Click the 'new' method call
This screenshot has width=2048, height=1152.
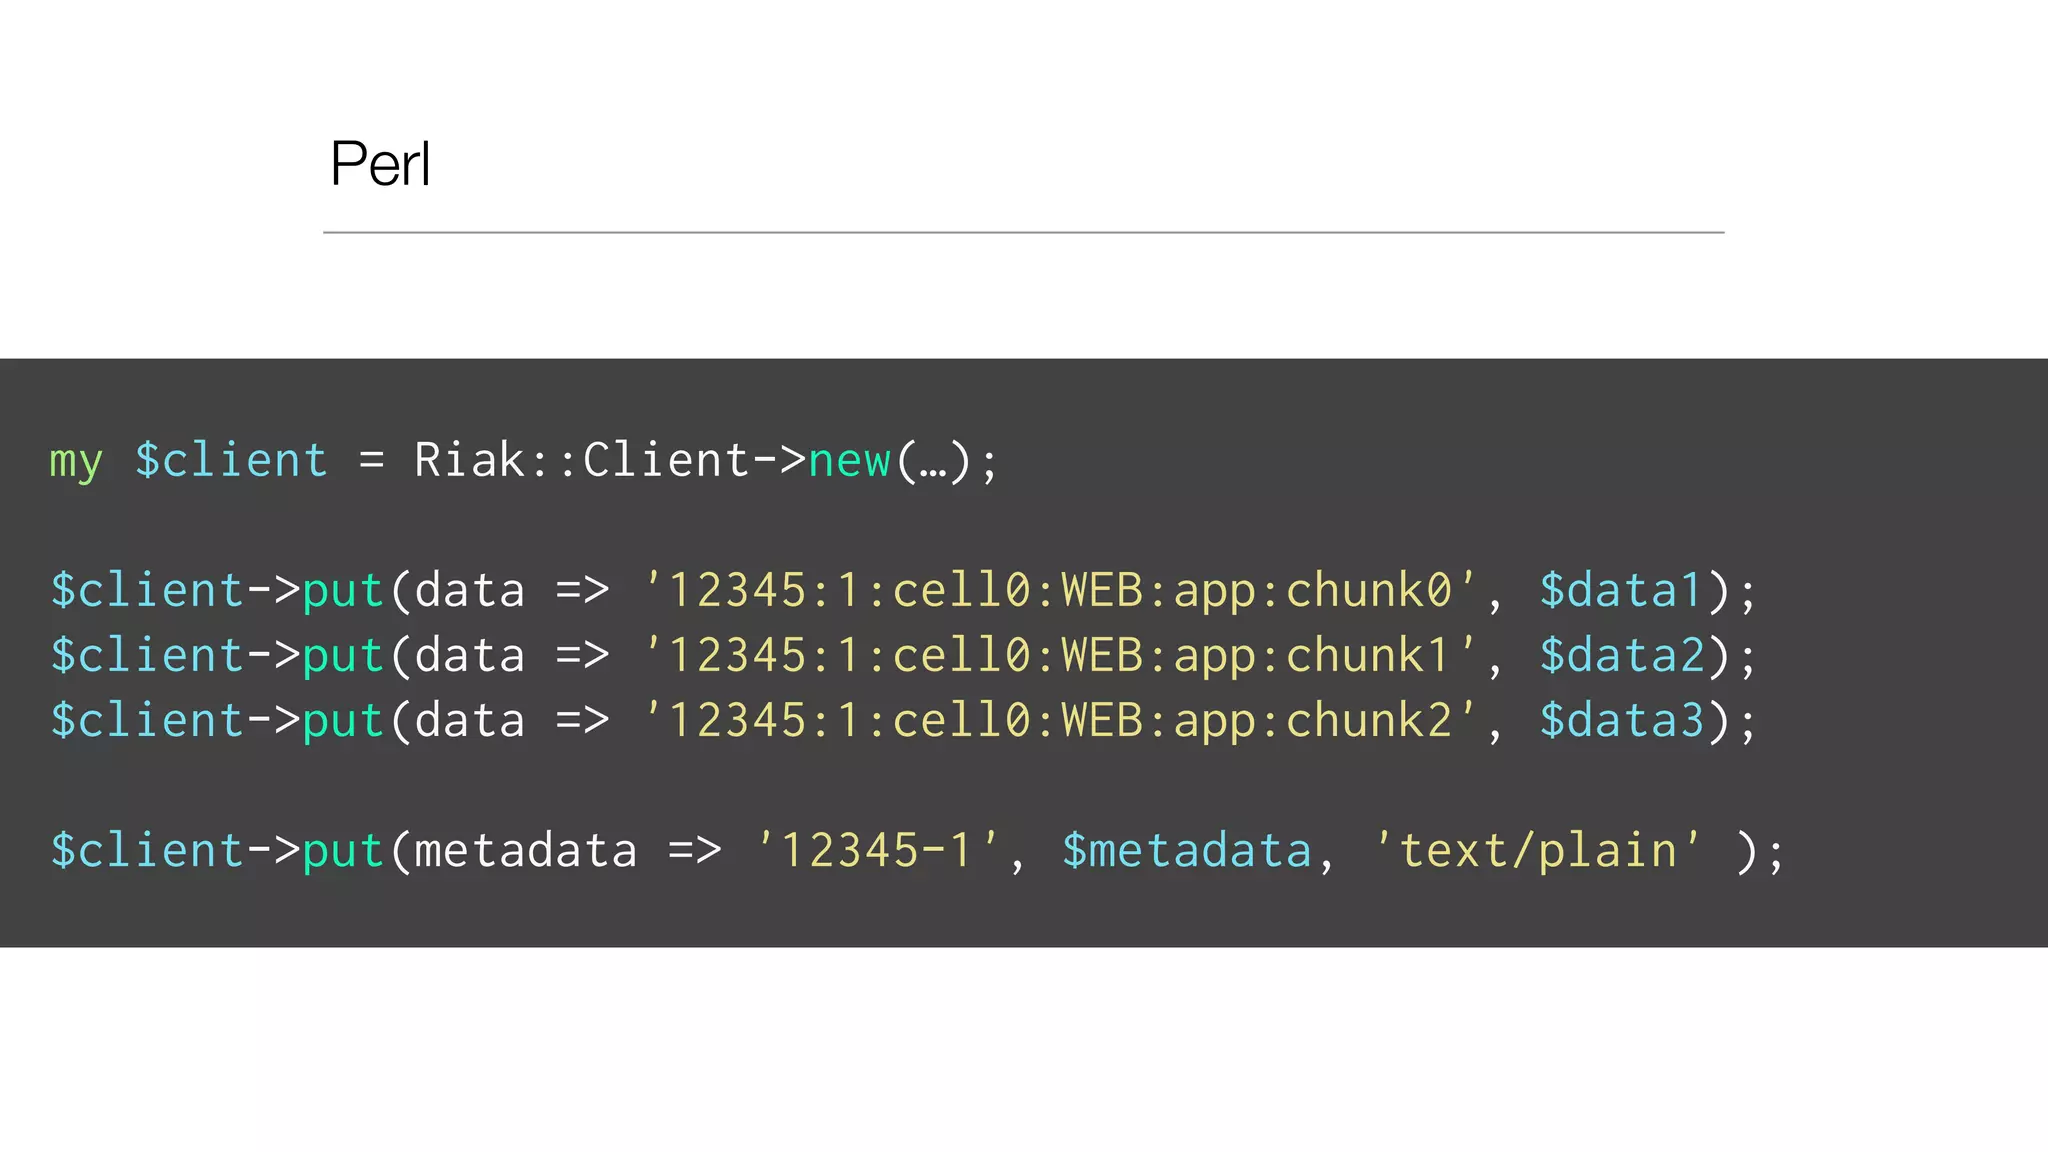[849, 462]
